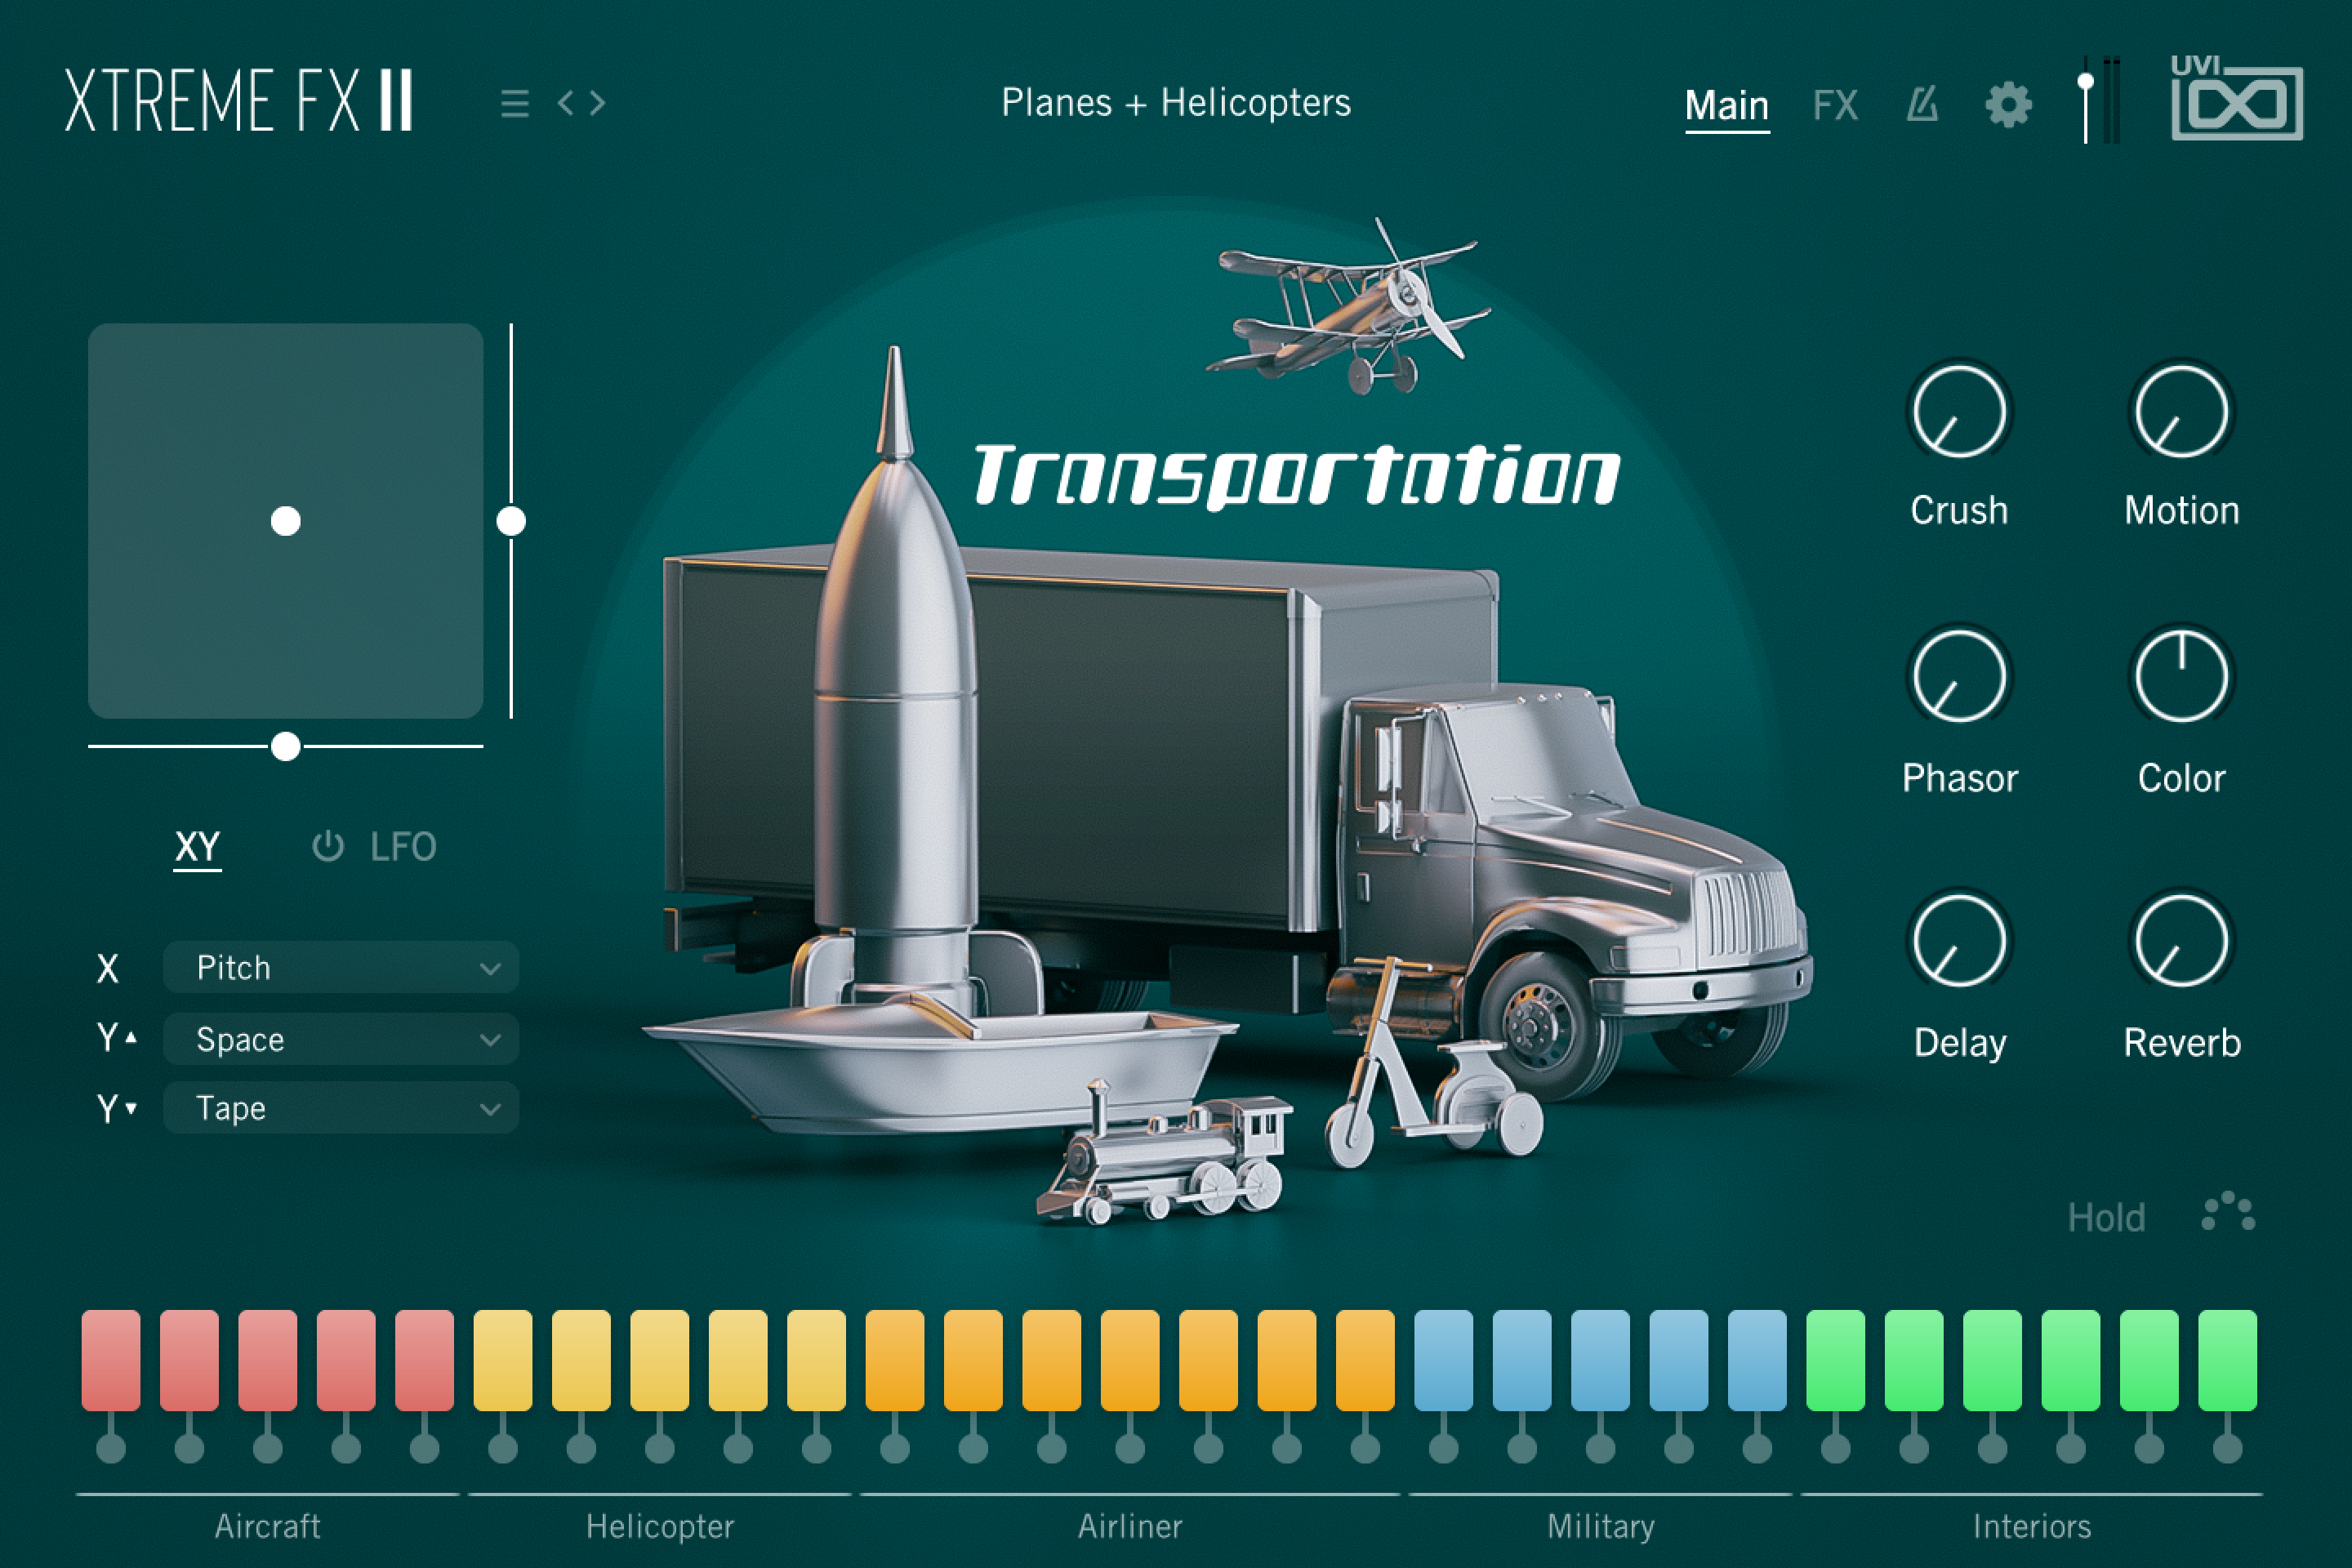Viewport: 2352px width, 1568px height.
Task: Click the Airliner category label
Action: tap(1130, 1526)
